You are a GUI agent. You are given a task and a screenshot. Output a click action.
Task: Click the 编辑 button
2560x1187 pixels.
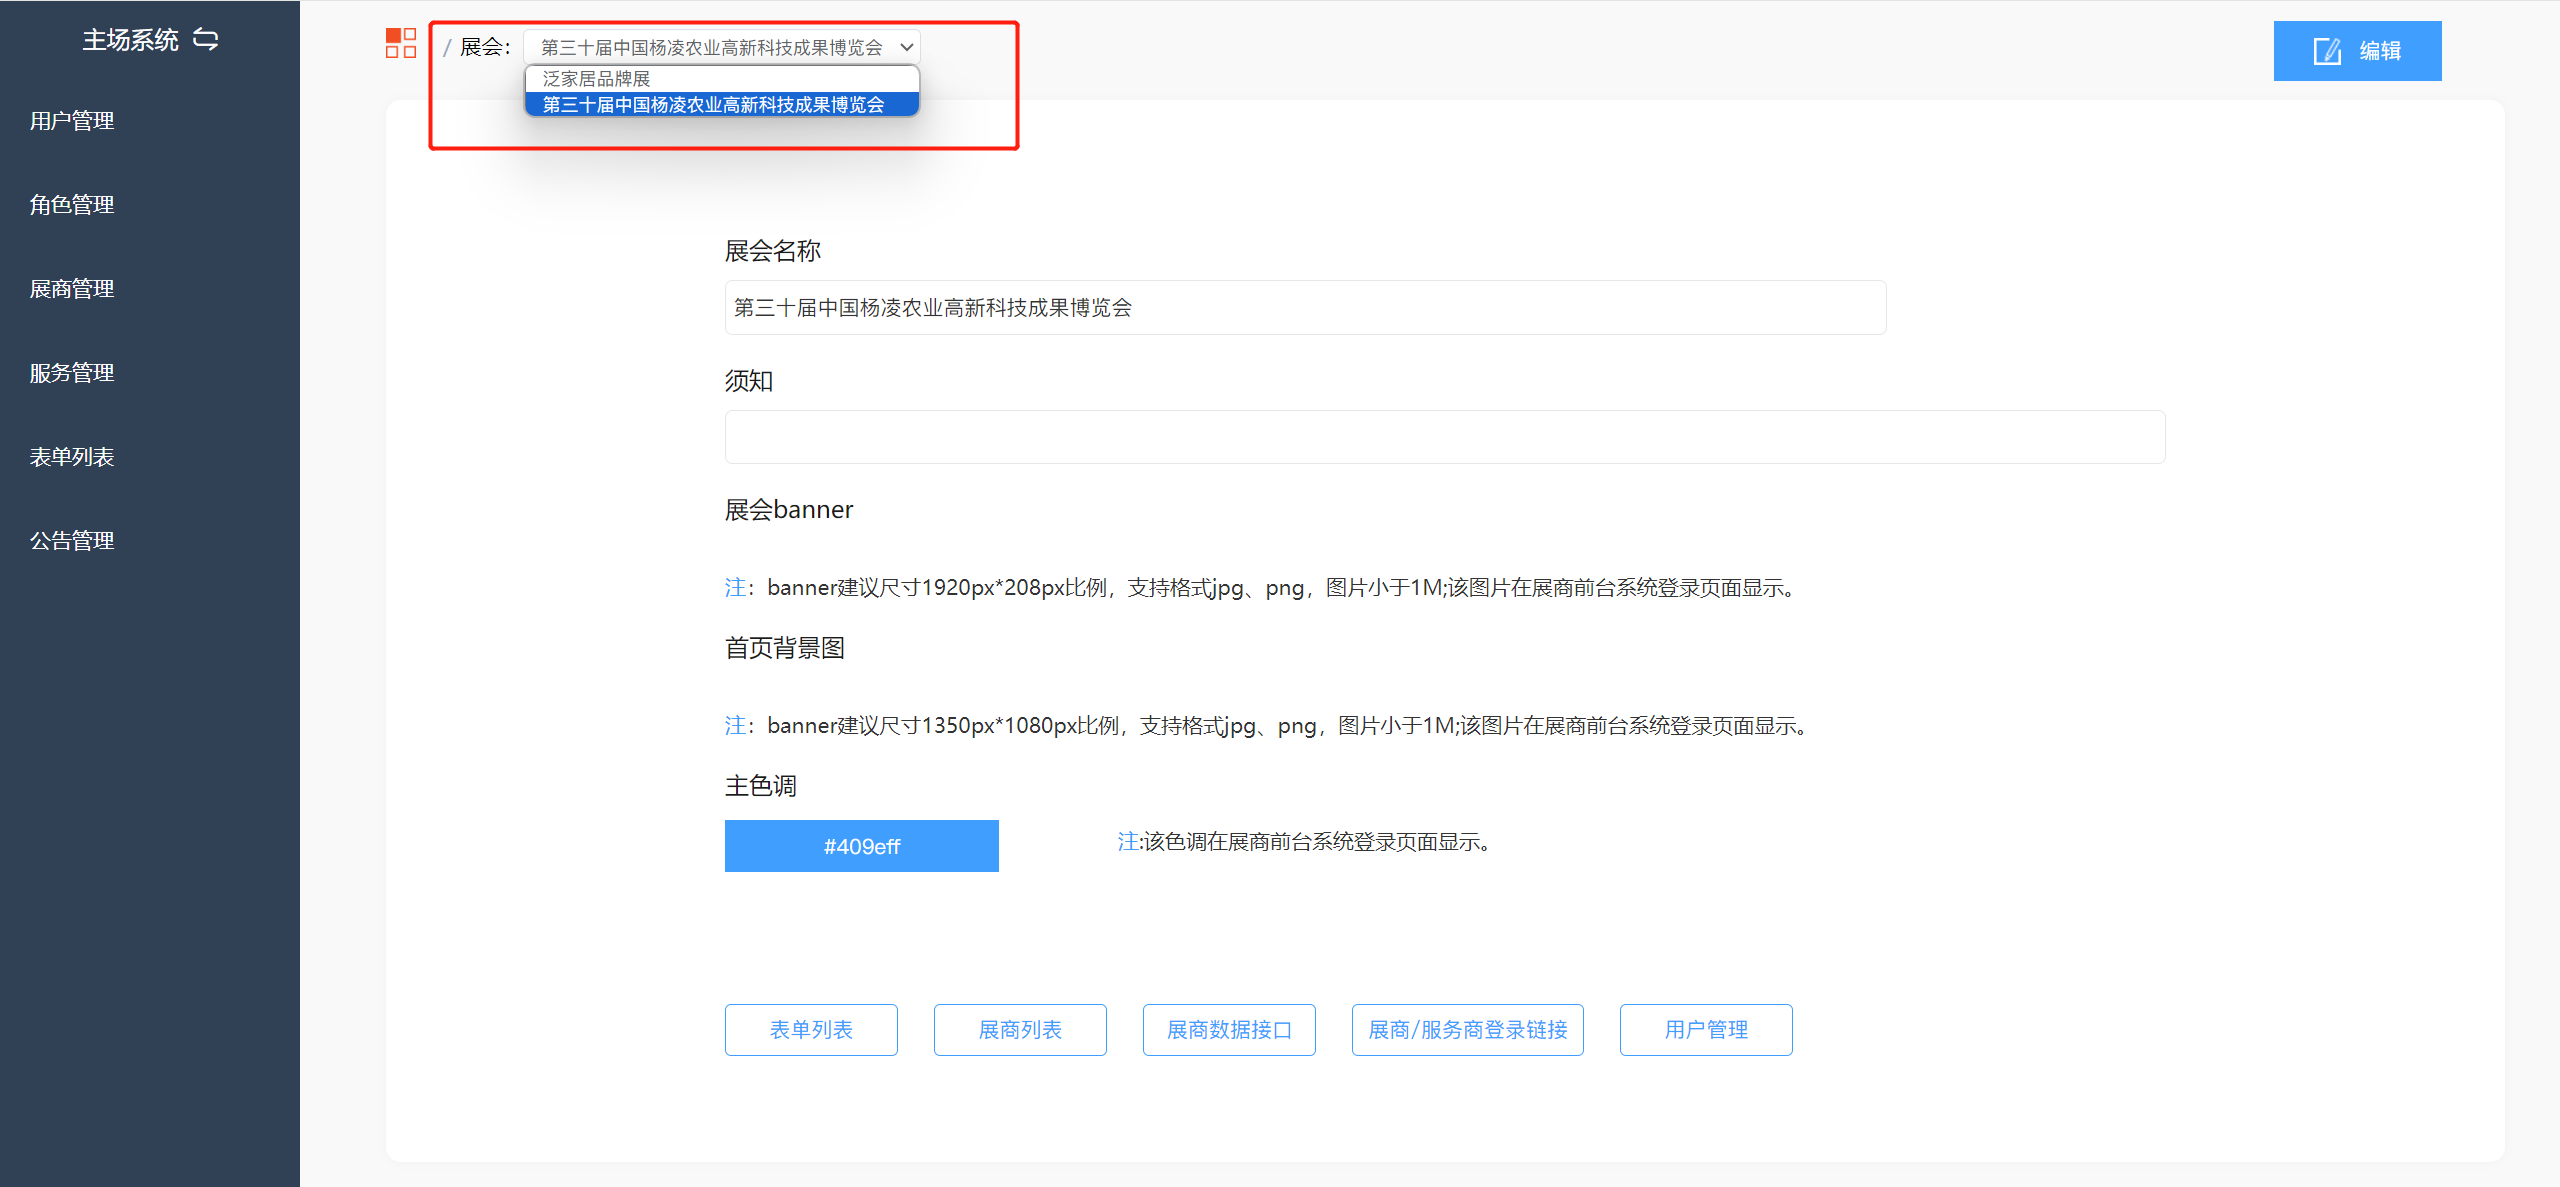(x=2357, y=51)
